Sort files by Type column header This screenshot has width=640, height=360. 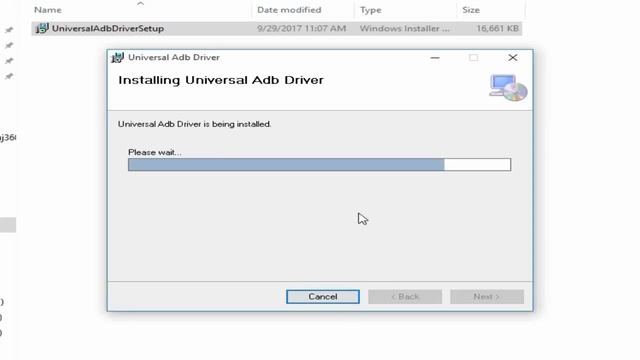click(371, 10)
